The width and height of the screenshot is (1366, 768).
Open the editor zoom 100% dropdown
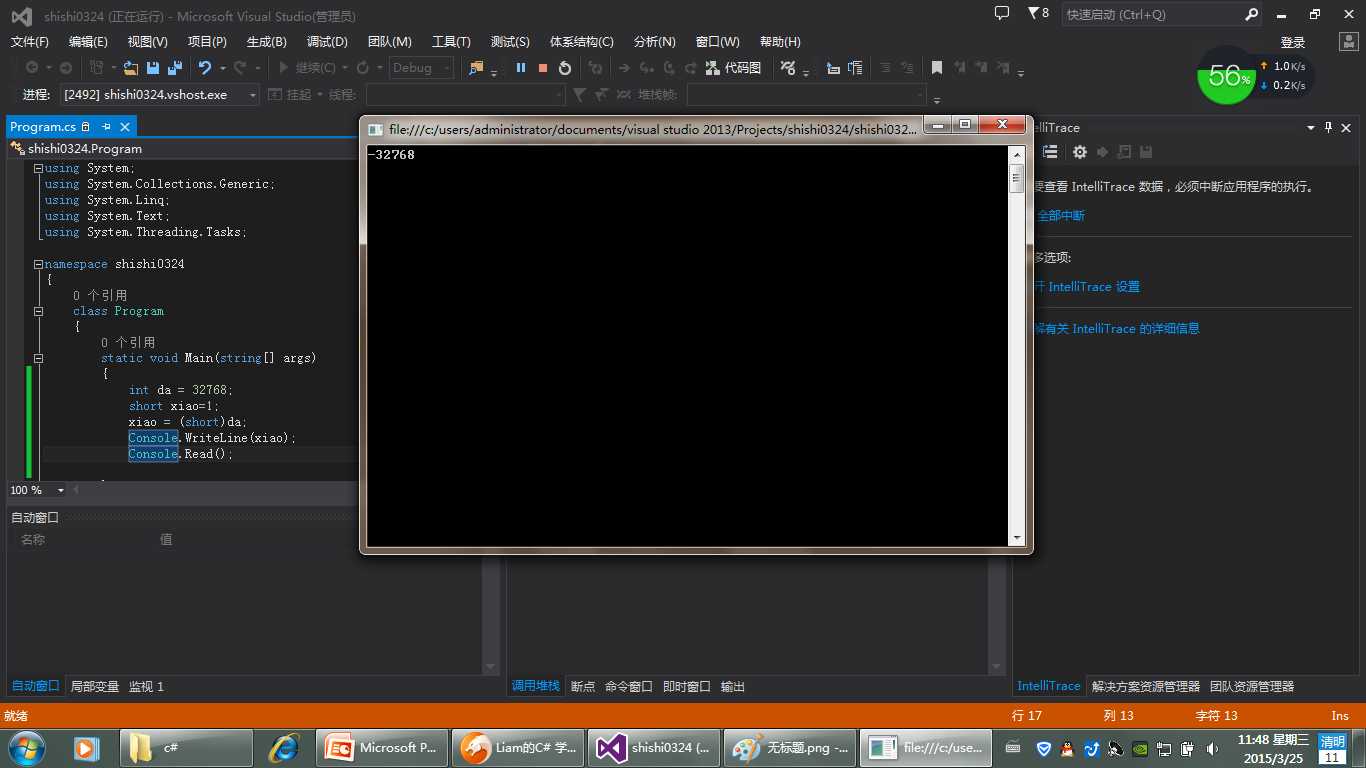60,490
